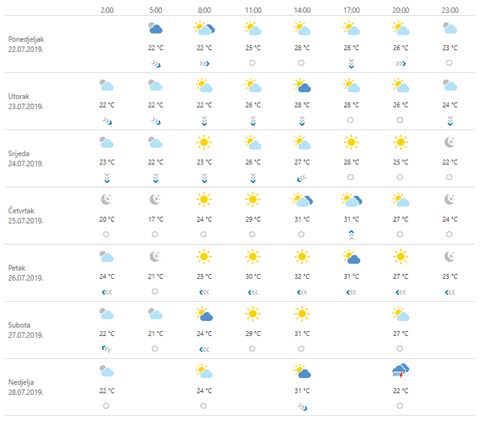Open the Ponedjeljak 22.07.2019. row label

tap(26, 44)
